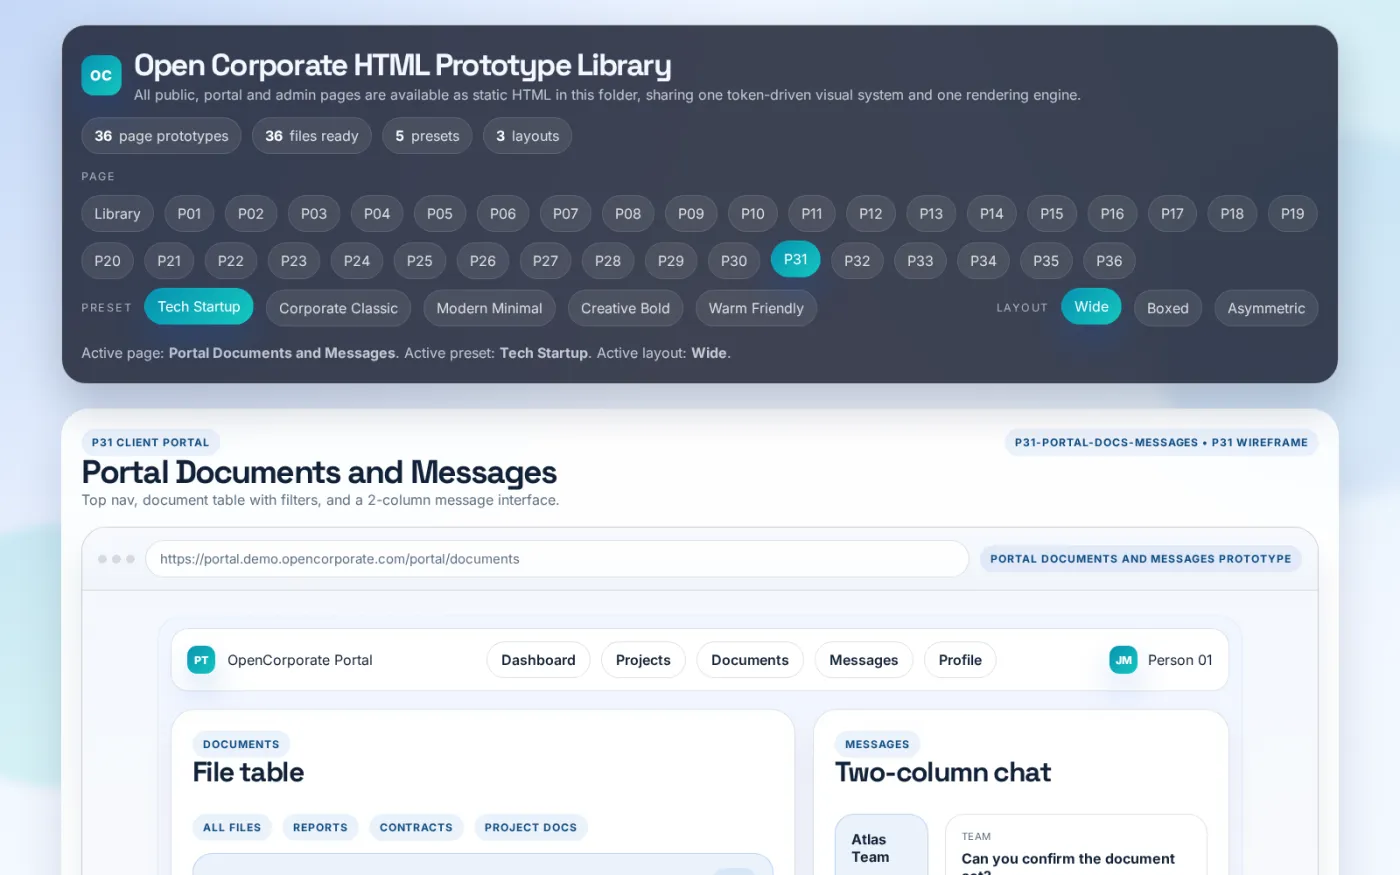Open the Profile nav item
Viewport: 1400px width, 875px height.
[960, 660]
